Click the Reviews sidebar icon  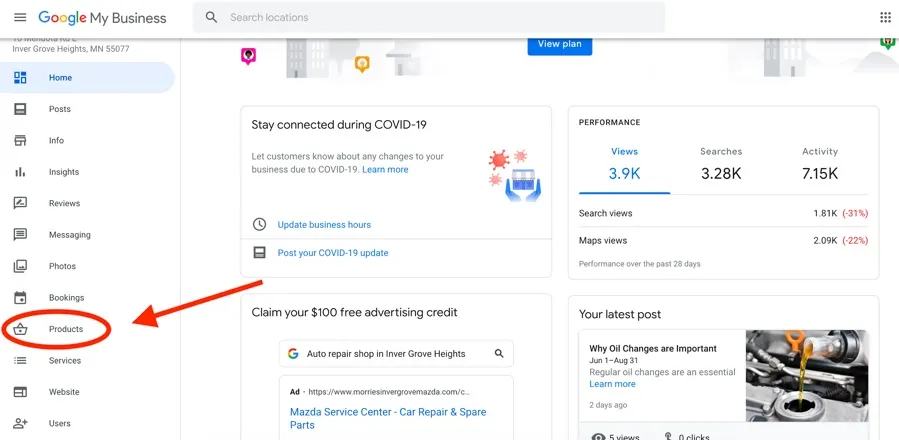[20, 203]
